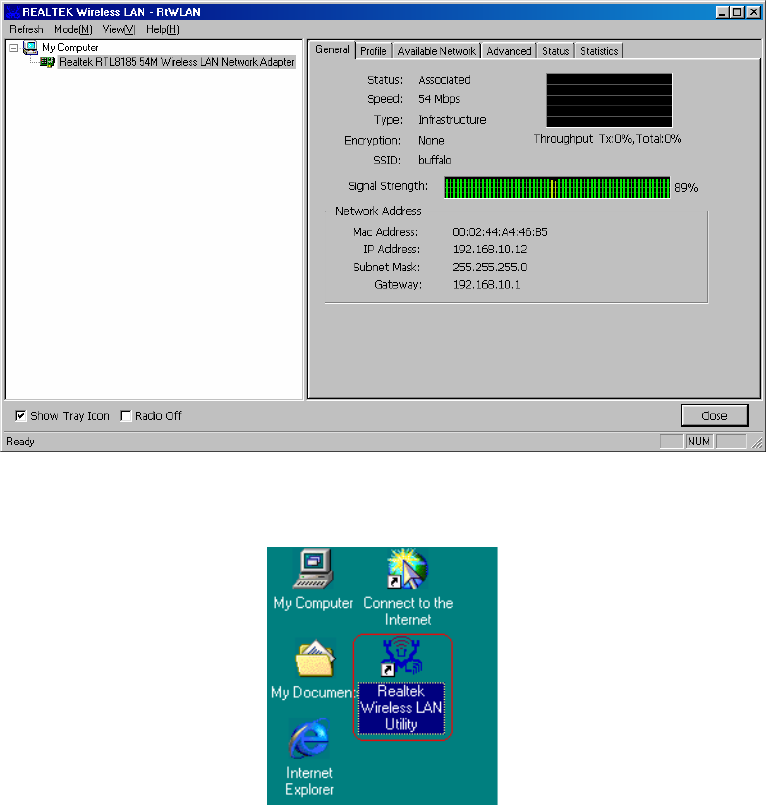Image resolution: width=766 pixels, height=805 pixels.
Task: Click the NUM indicator in the status bar
Action: click(x=699, y=442)
